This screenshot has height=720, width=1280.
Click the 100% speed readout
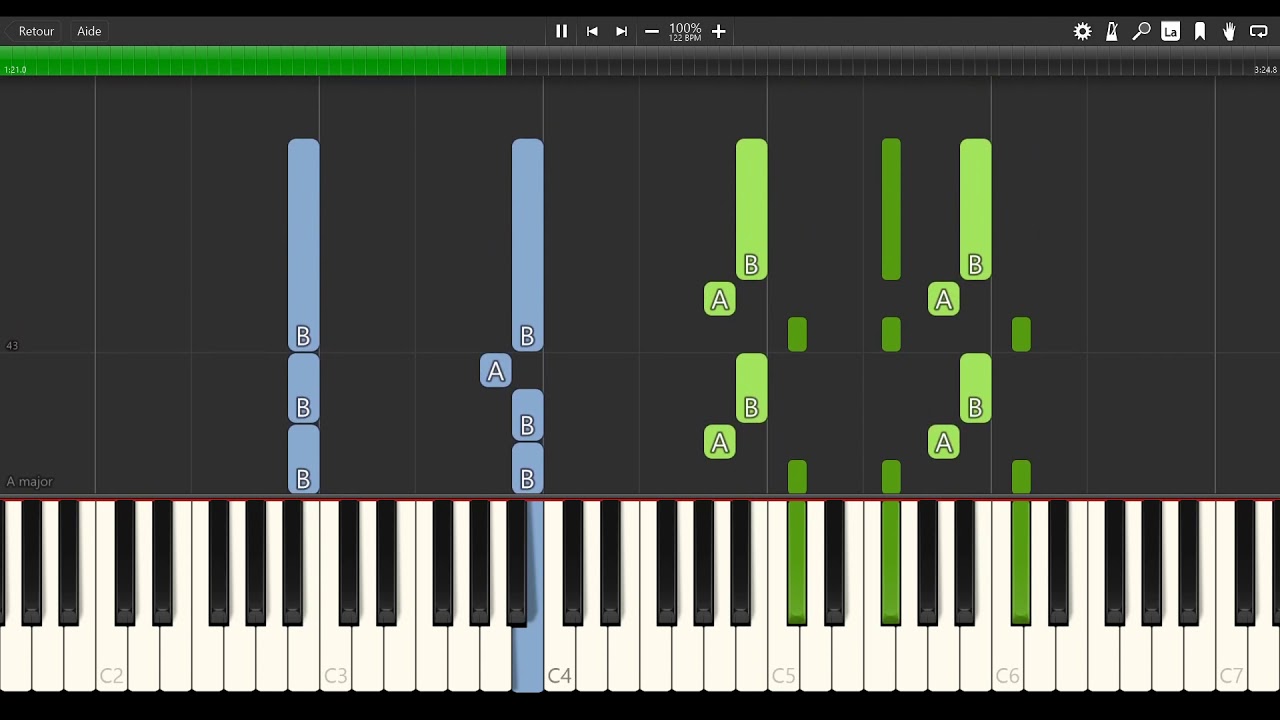click(x=685, y=28)
